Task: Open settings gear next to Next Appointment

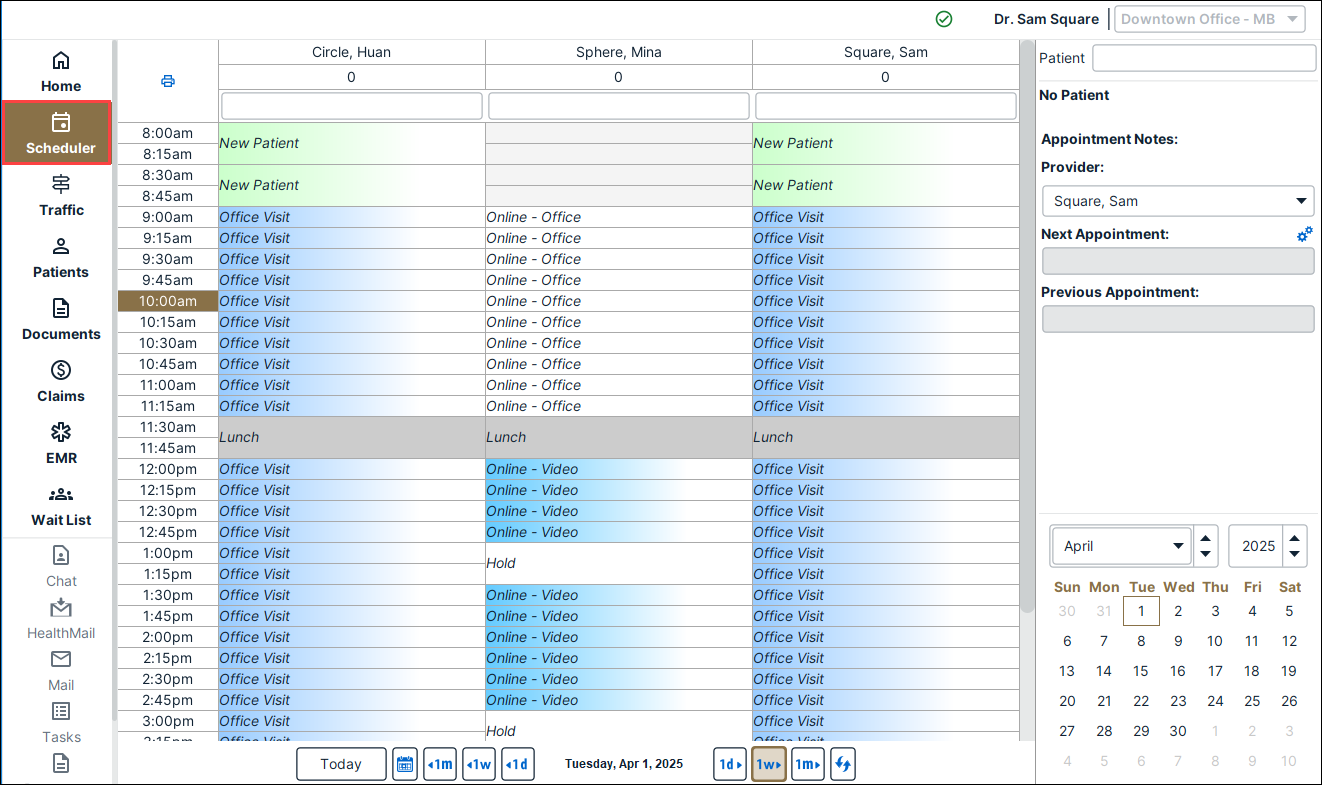Action: click(x=1304, y=233)
